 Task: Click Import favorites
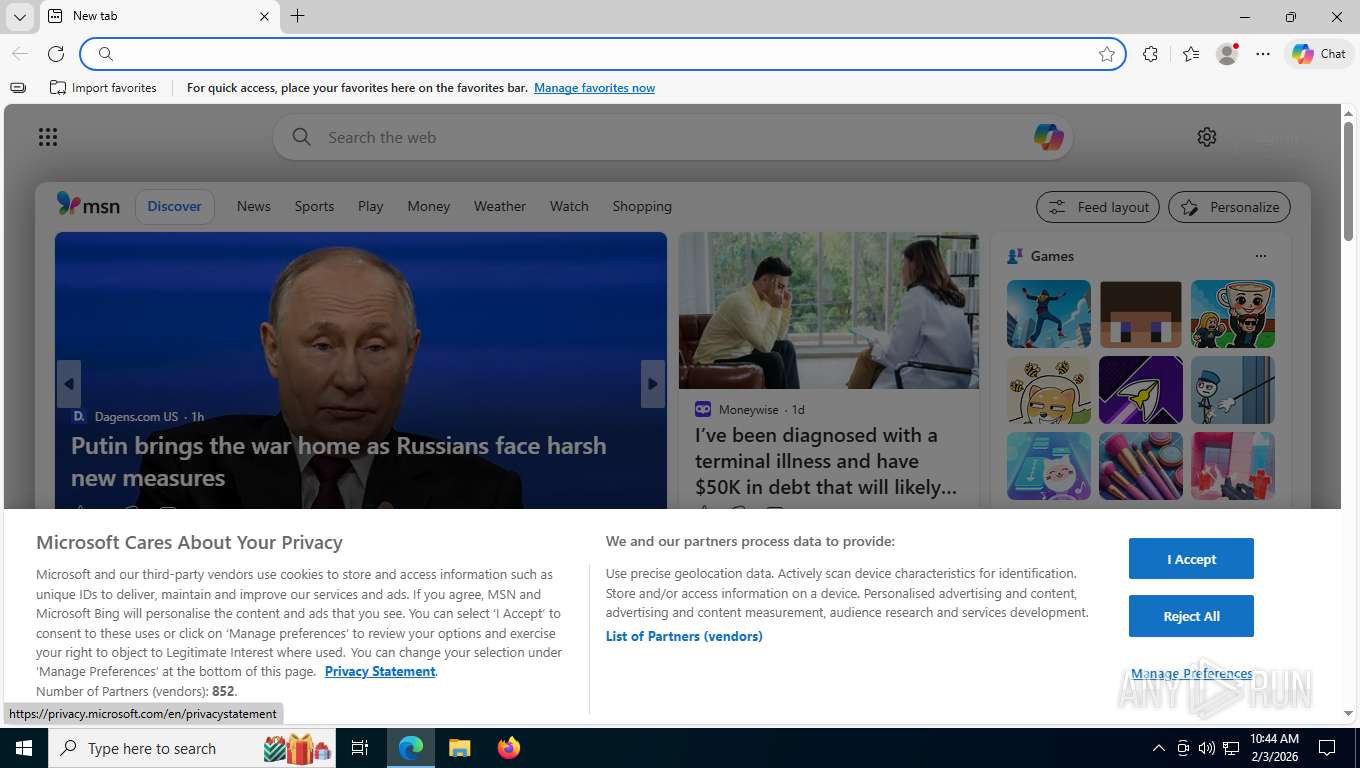[103, 88]
